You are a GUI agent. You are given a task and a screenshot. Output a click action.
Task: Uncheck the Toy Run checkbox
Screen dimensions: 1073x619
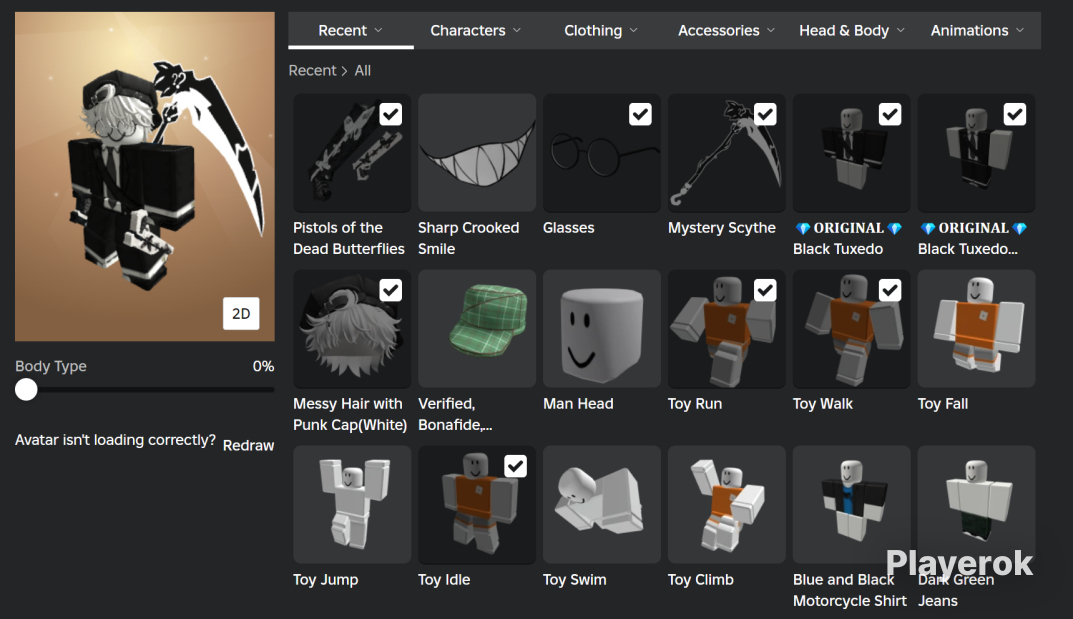coord(765,290)
